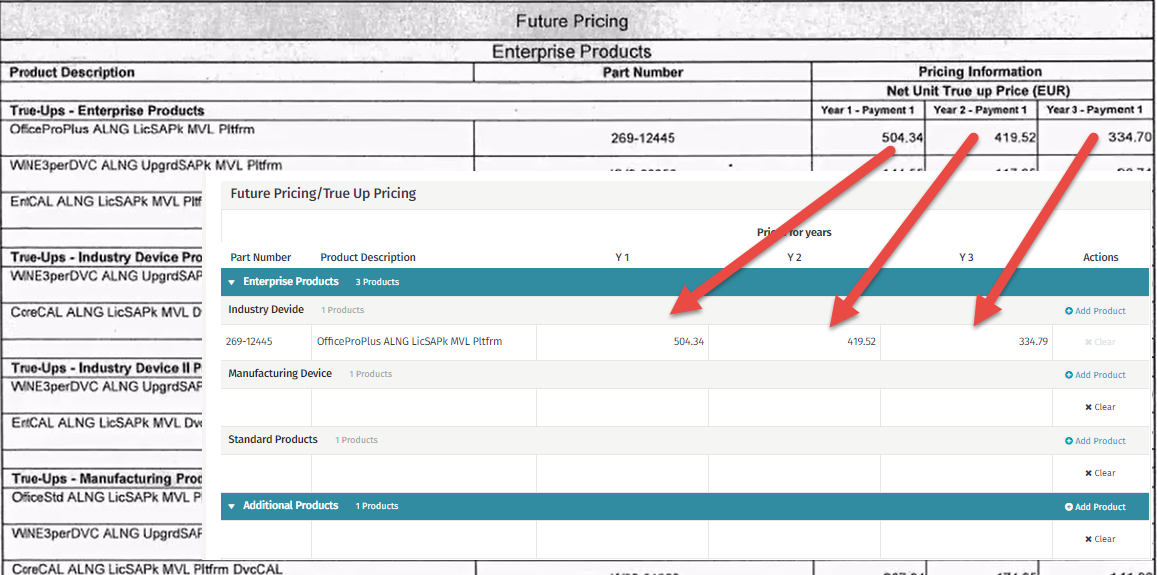
Task: Add a product under Standard Products
Action: [x=1095, y=441]
